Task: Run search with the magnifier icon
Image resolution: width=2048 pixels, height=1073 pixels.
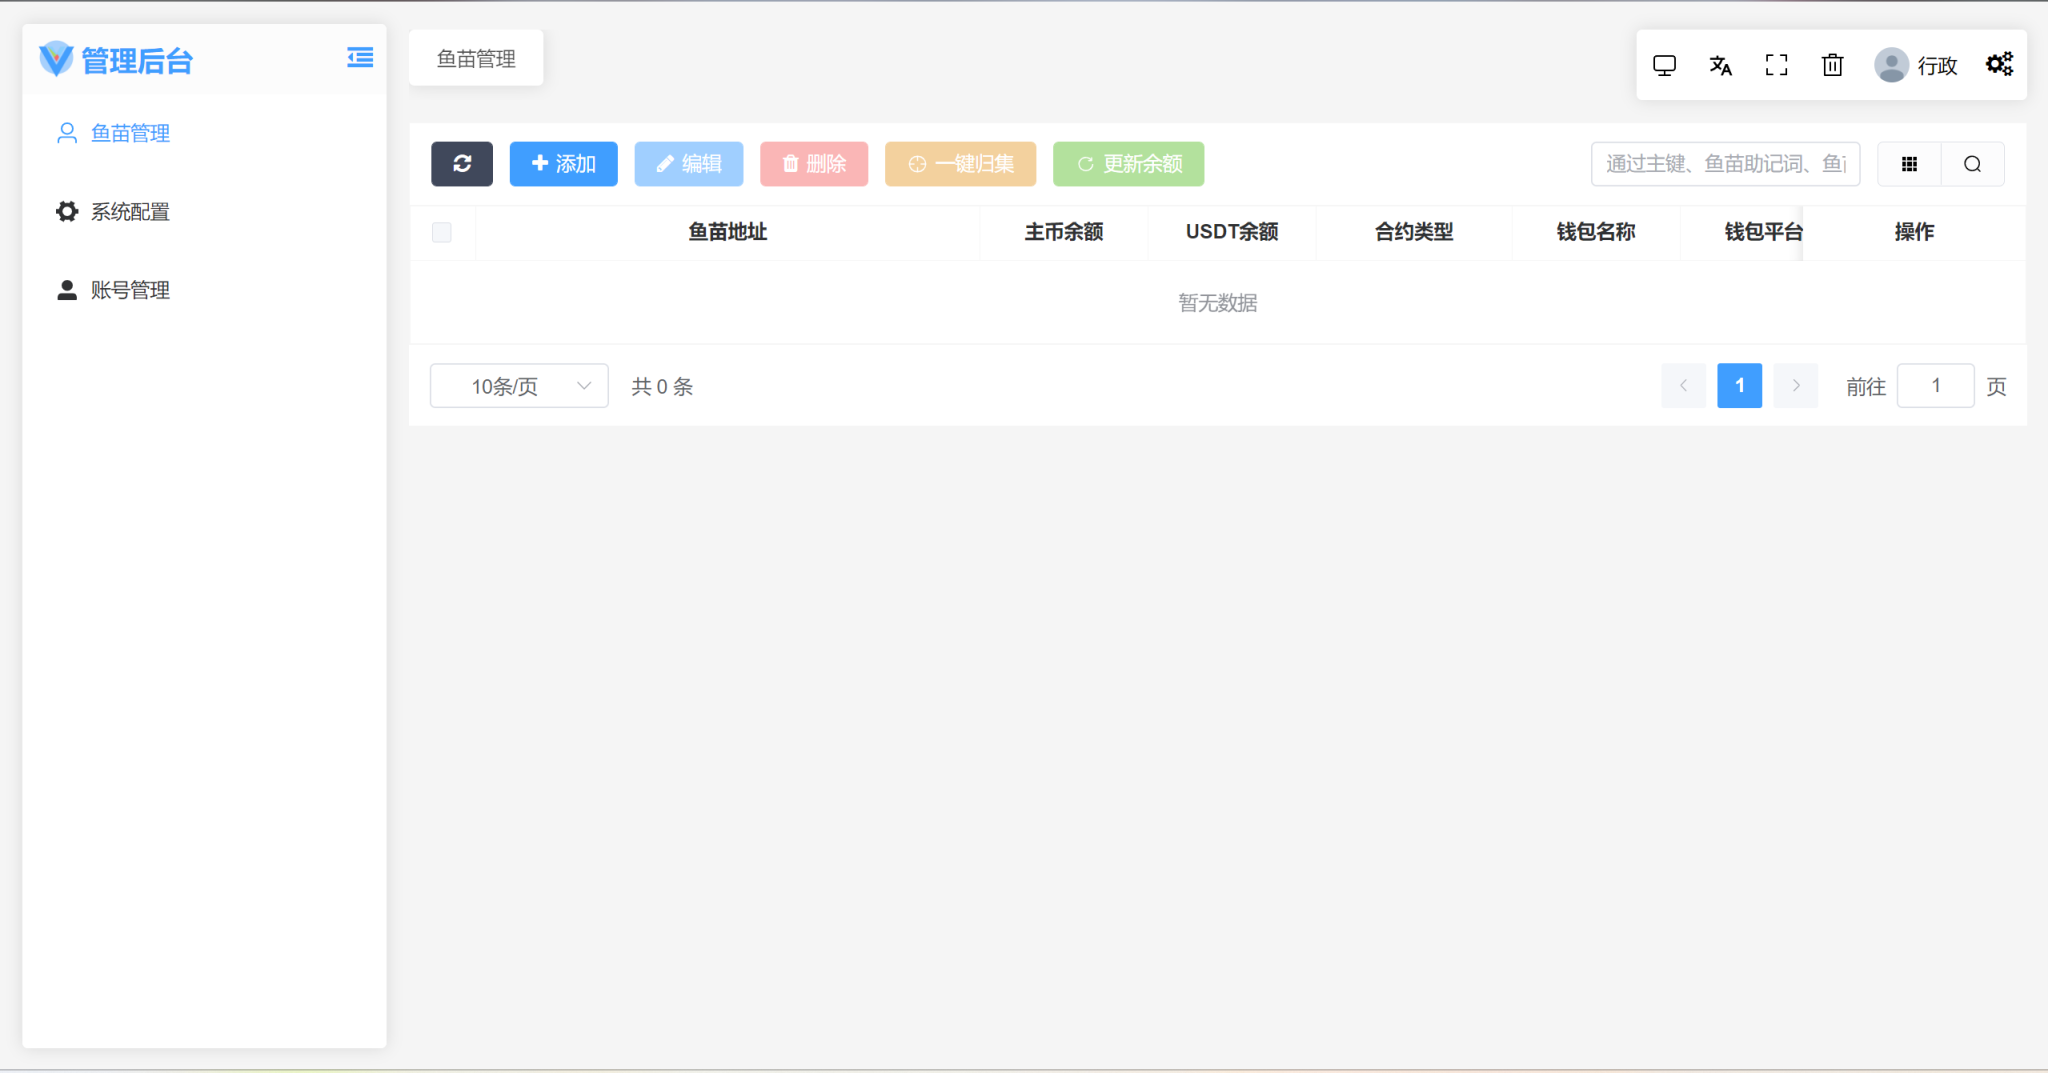Action: 1971,163
